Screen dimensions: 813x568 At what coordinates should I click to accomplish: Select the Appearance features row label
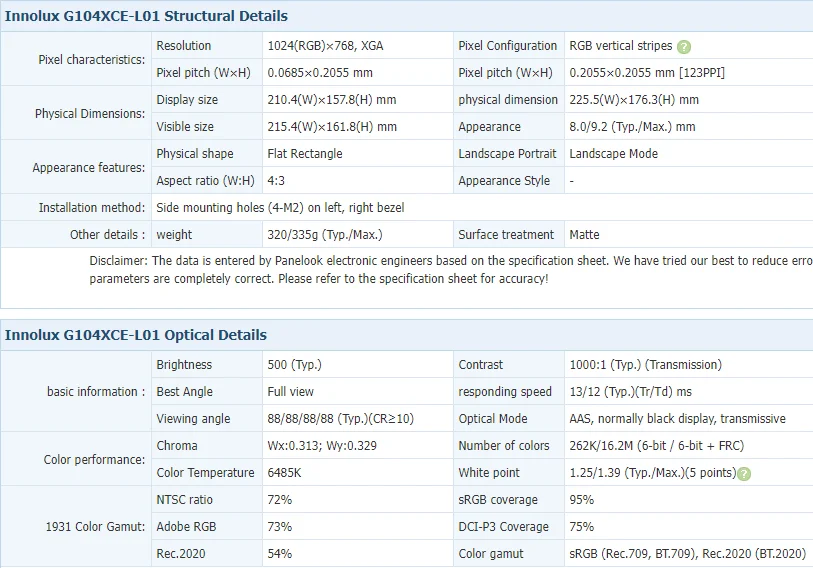(x=89, y=168)
